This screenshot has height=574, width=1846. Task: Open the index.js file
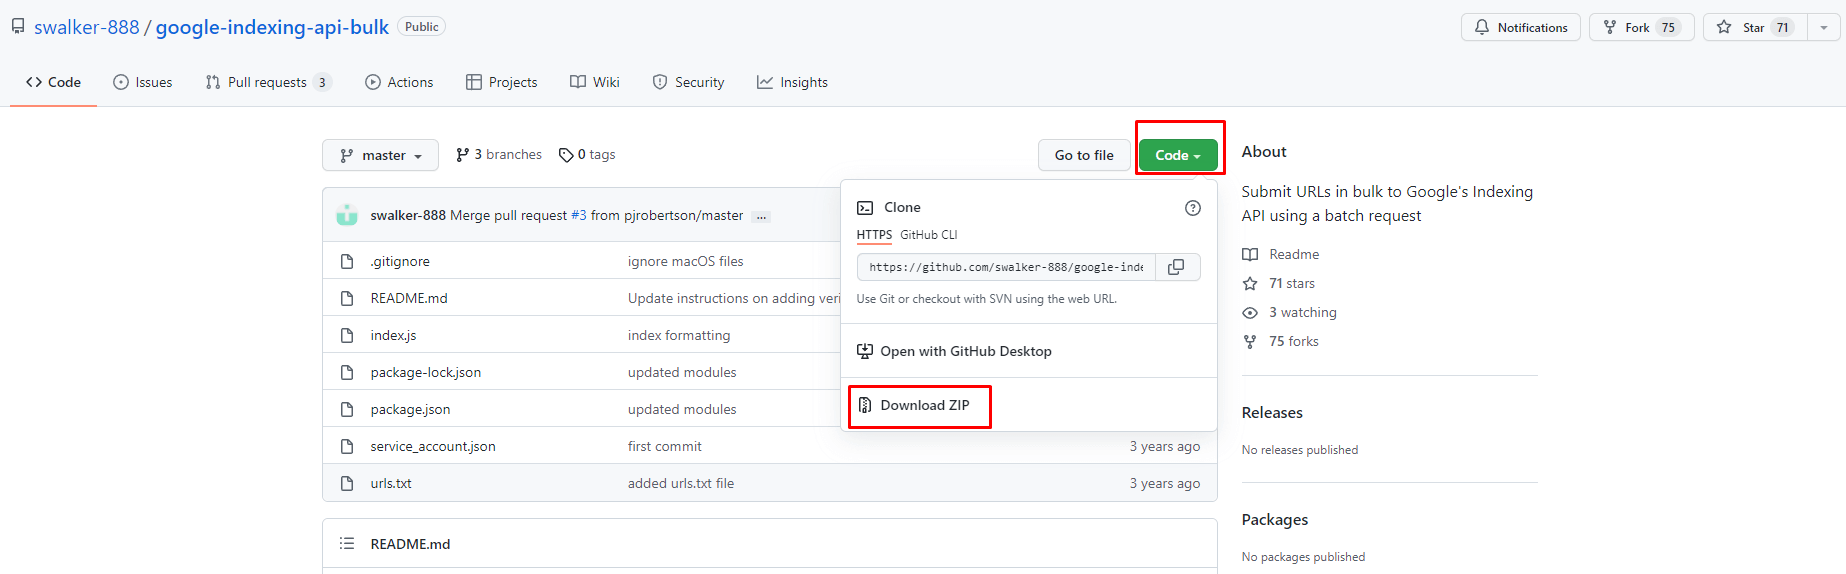click(393, 335)
